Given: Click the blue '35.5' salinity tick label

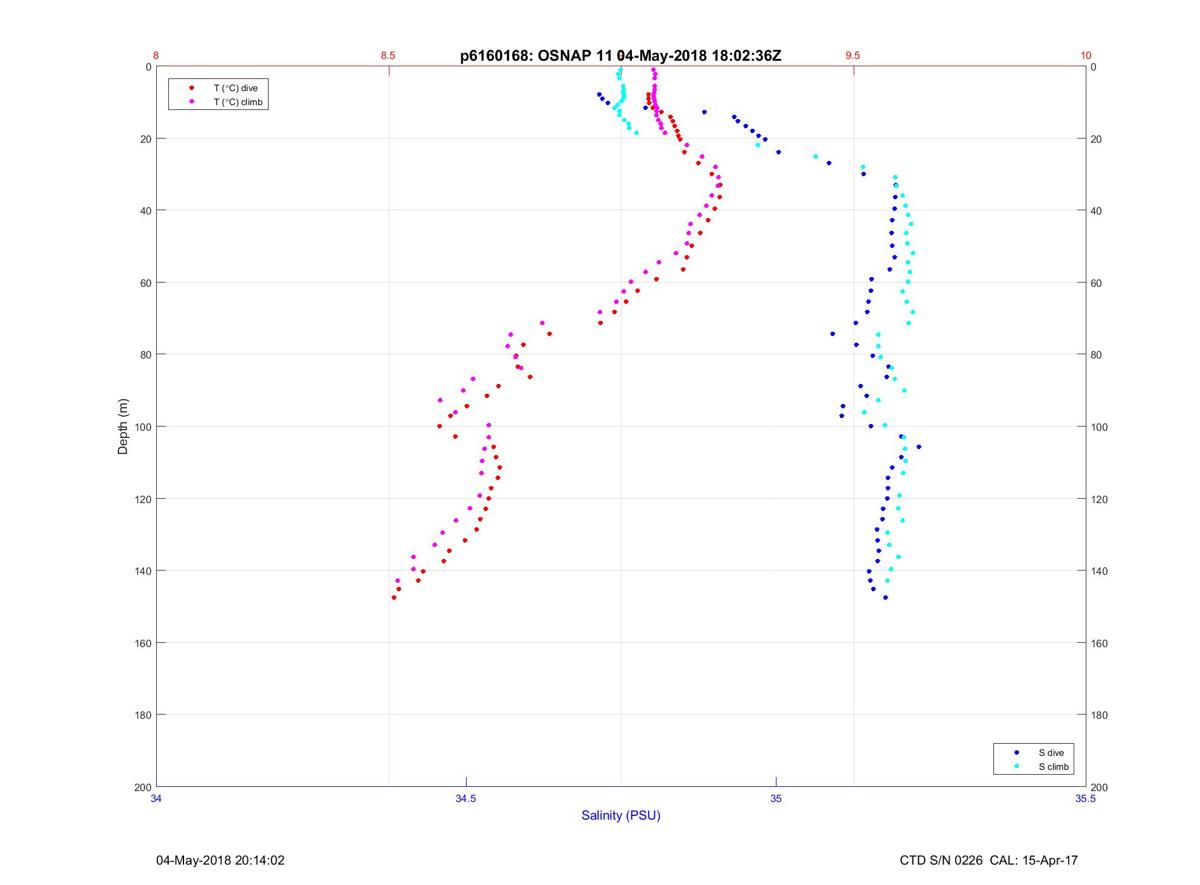Looking at the screenshot, I should click(x=1085, y=799).
